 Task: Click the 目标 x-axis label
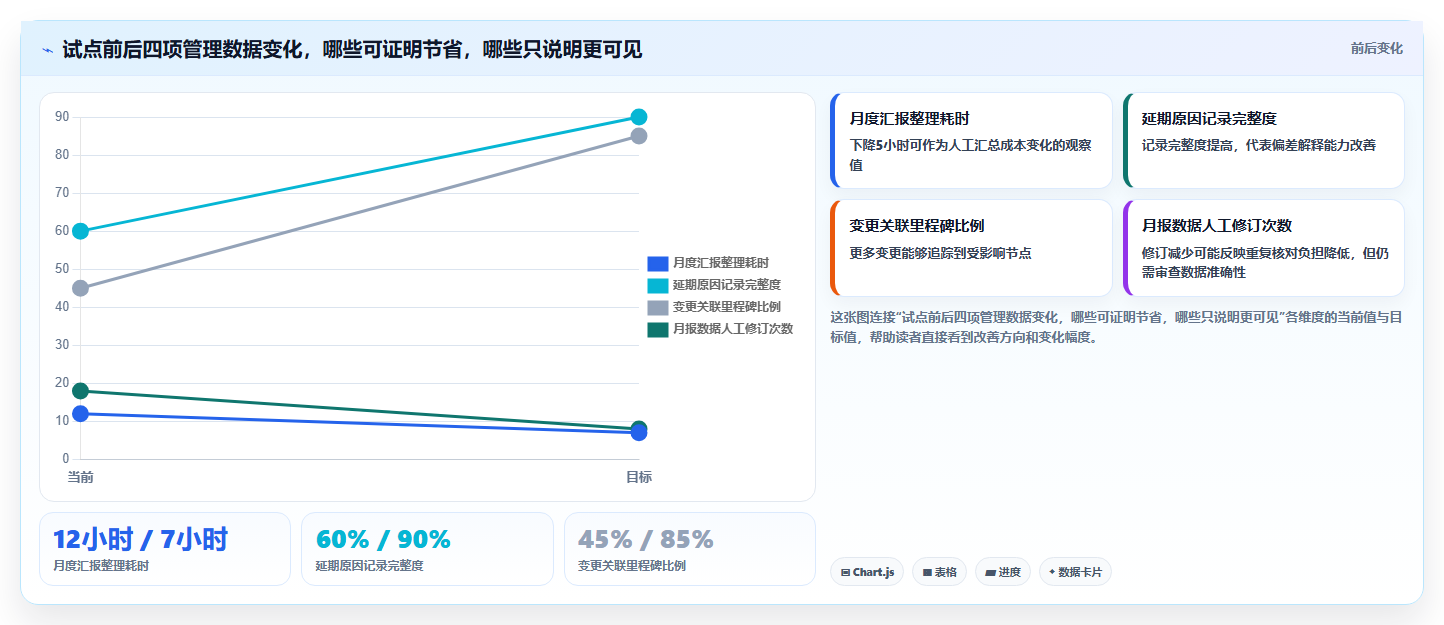(639, 477)
